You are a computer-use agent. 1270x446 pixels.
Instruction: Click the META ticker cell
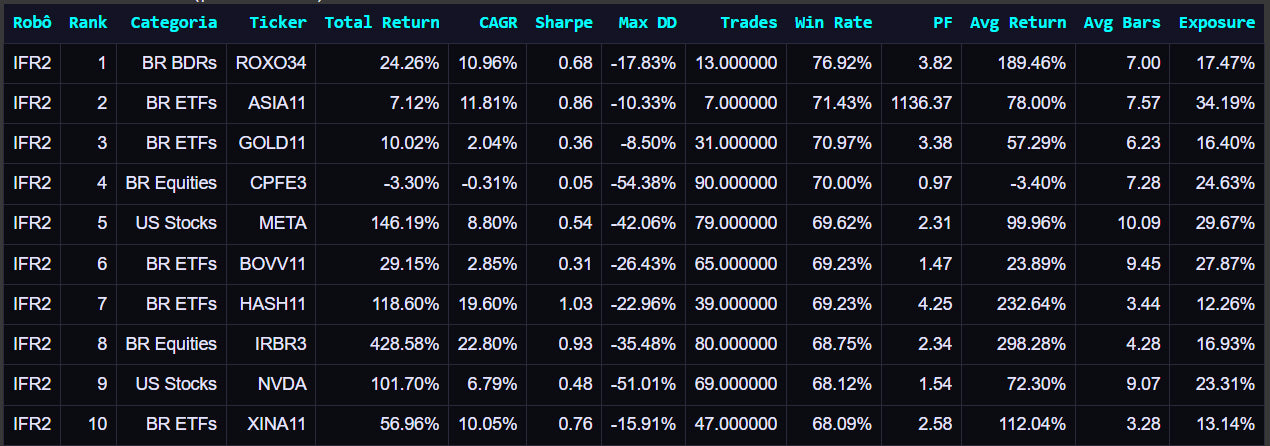282,223
